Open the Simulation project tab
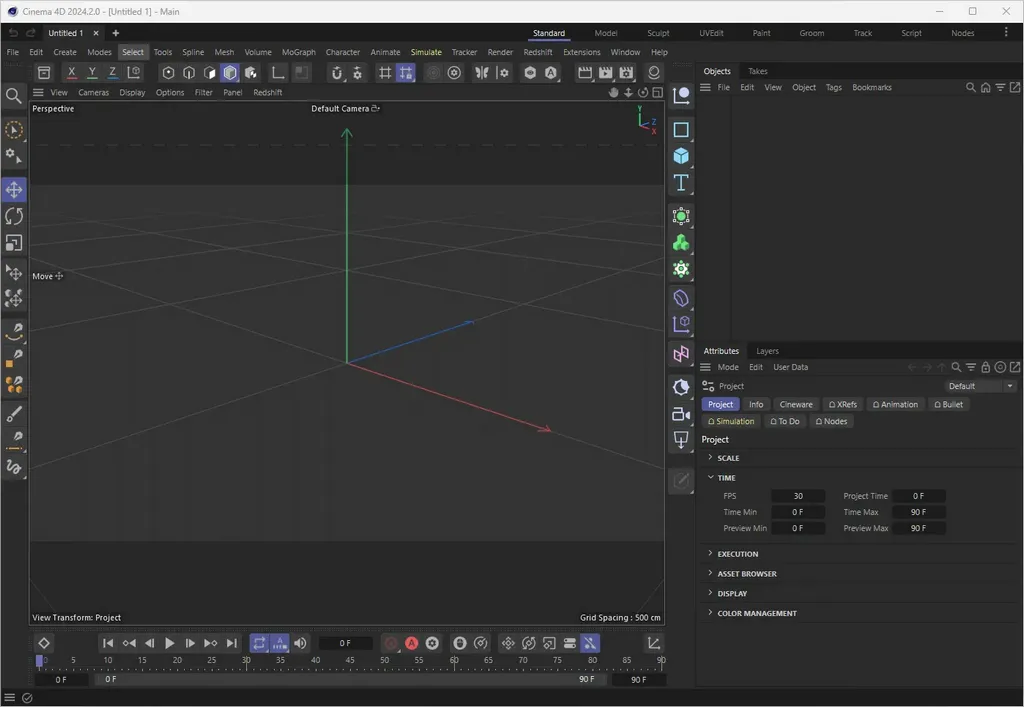1024x707 pixels. click(731, 422)
